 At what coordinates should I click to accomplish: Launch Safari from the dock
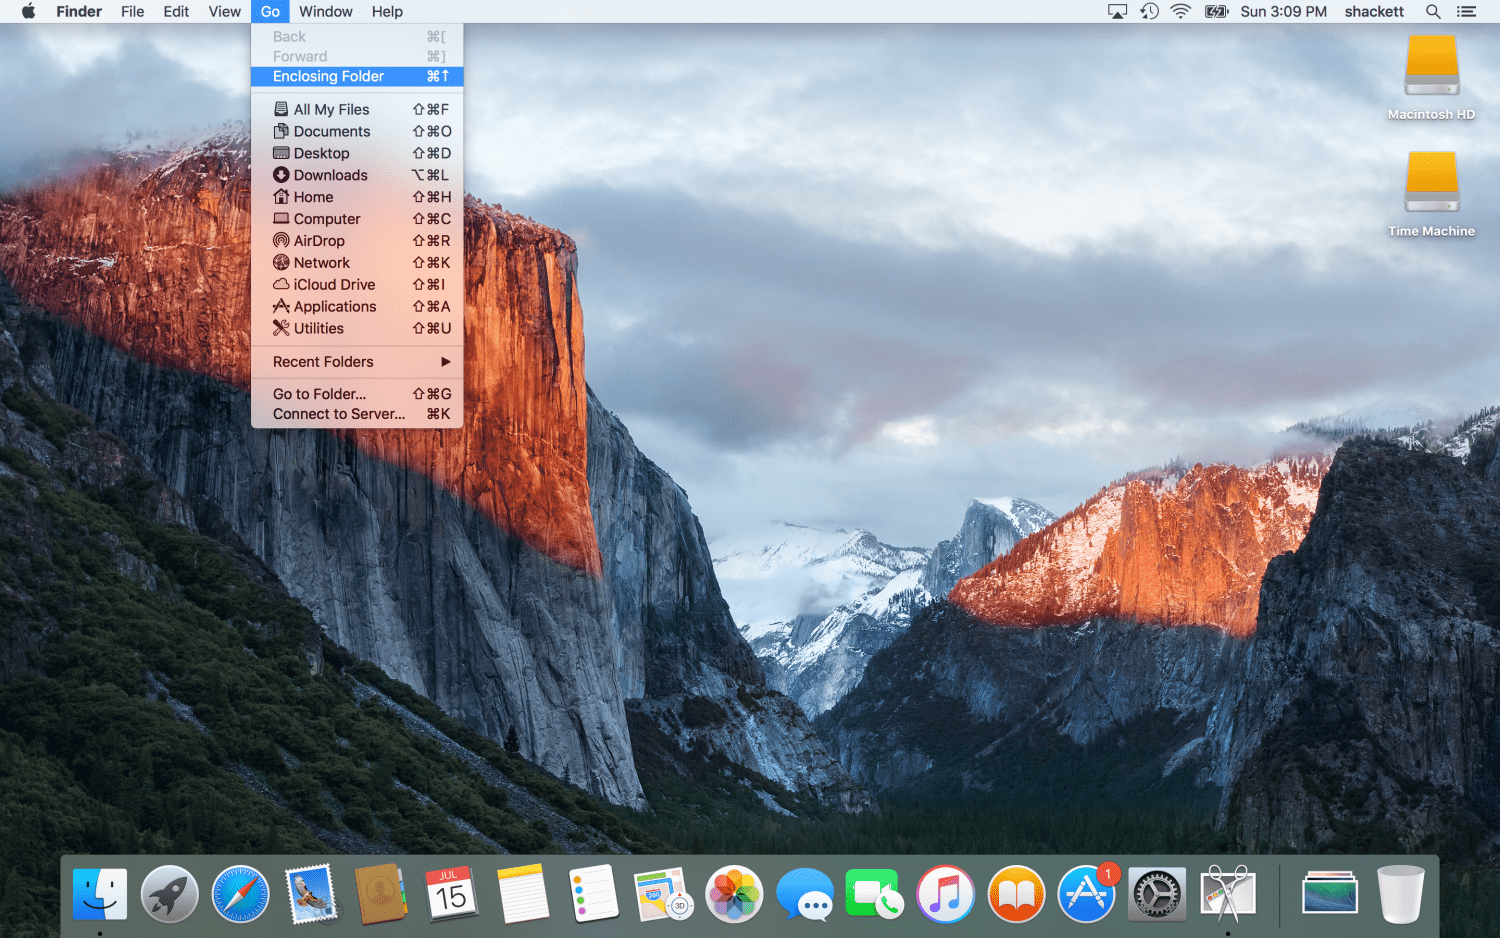[240, 893]
